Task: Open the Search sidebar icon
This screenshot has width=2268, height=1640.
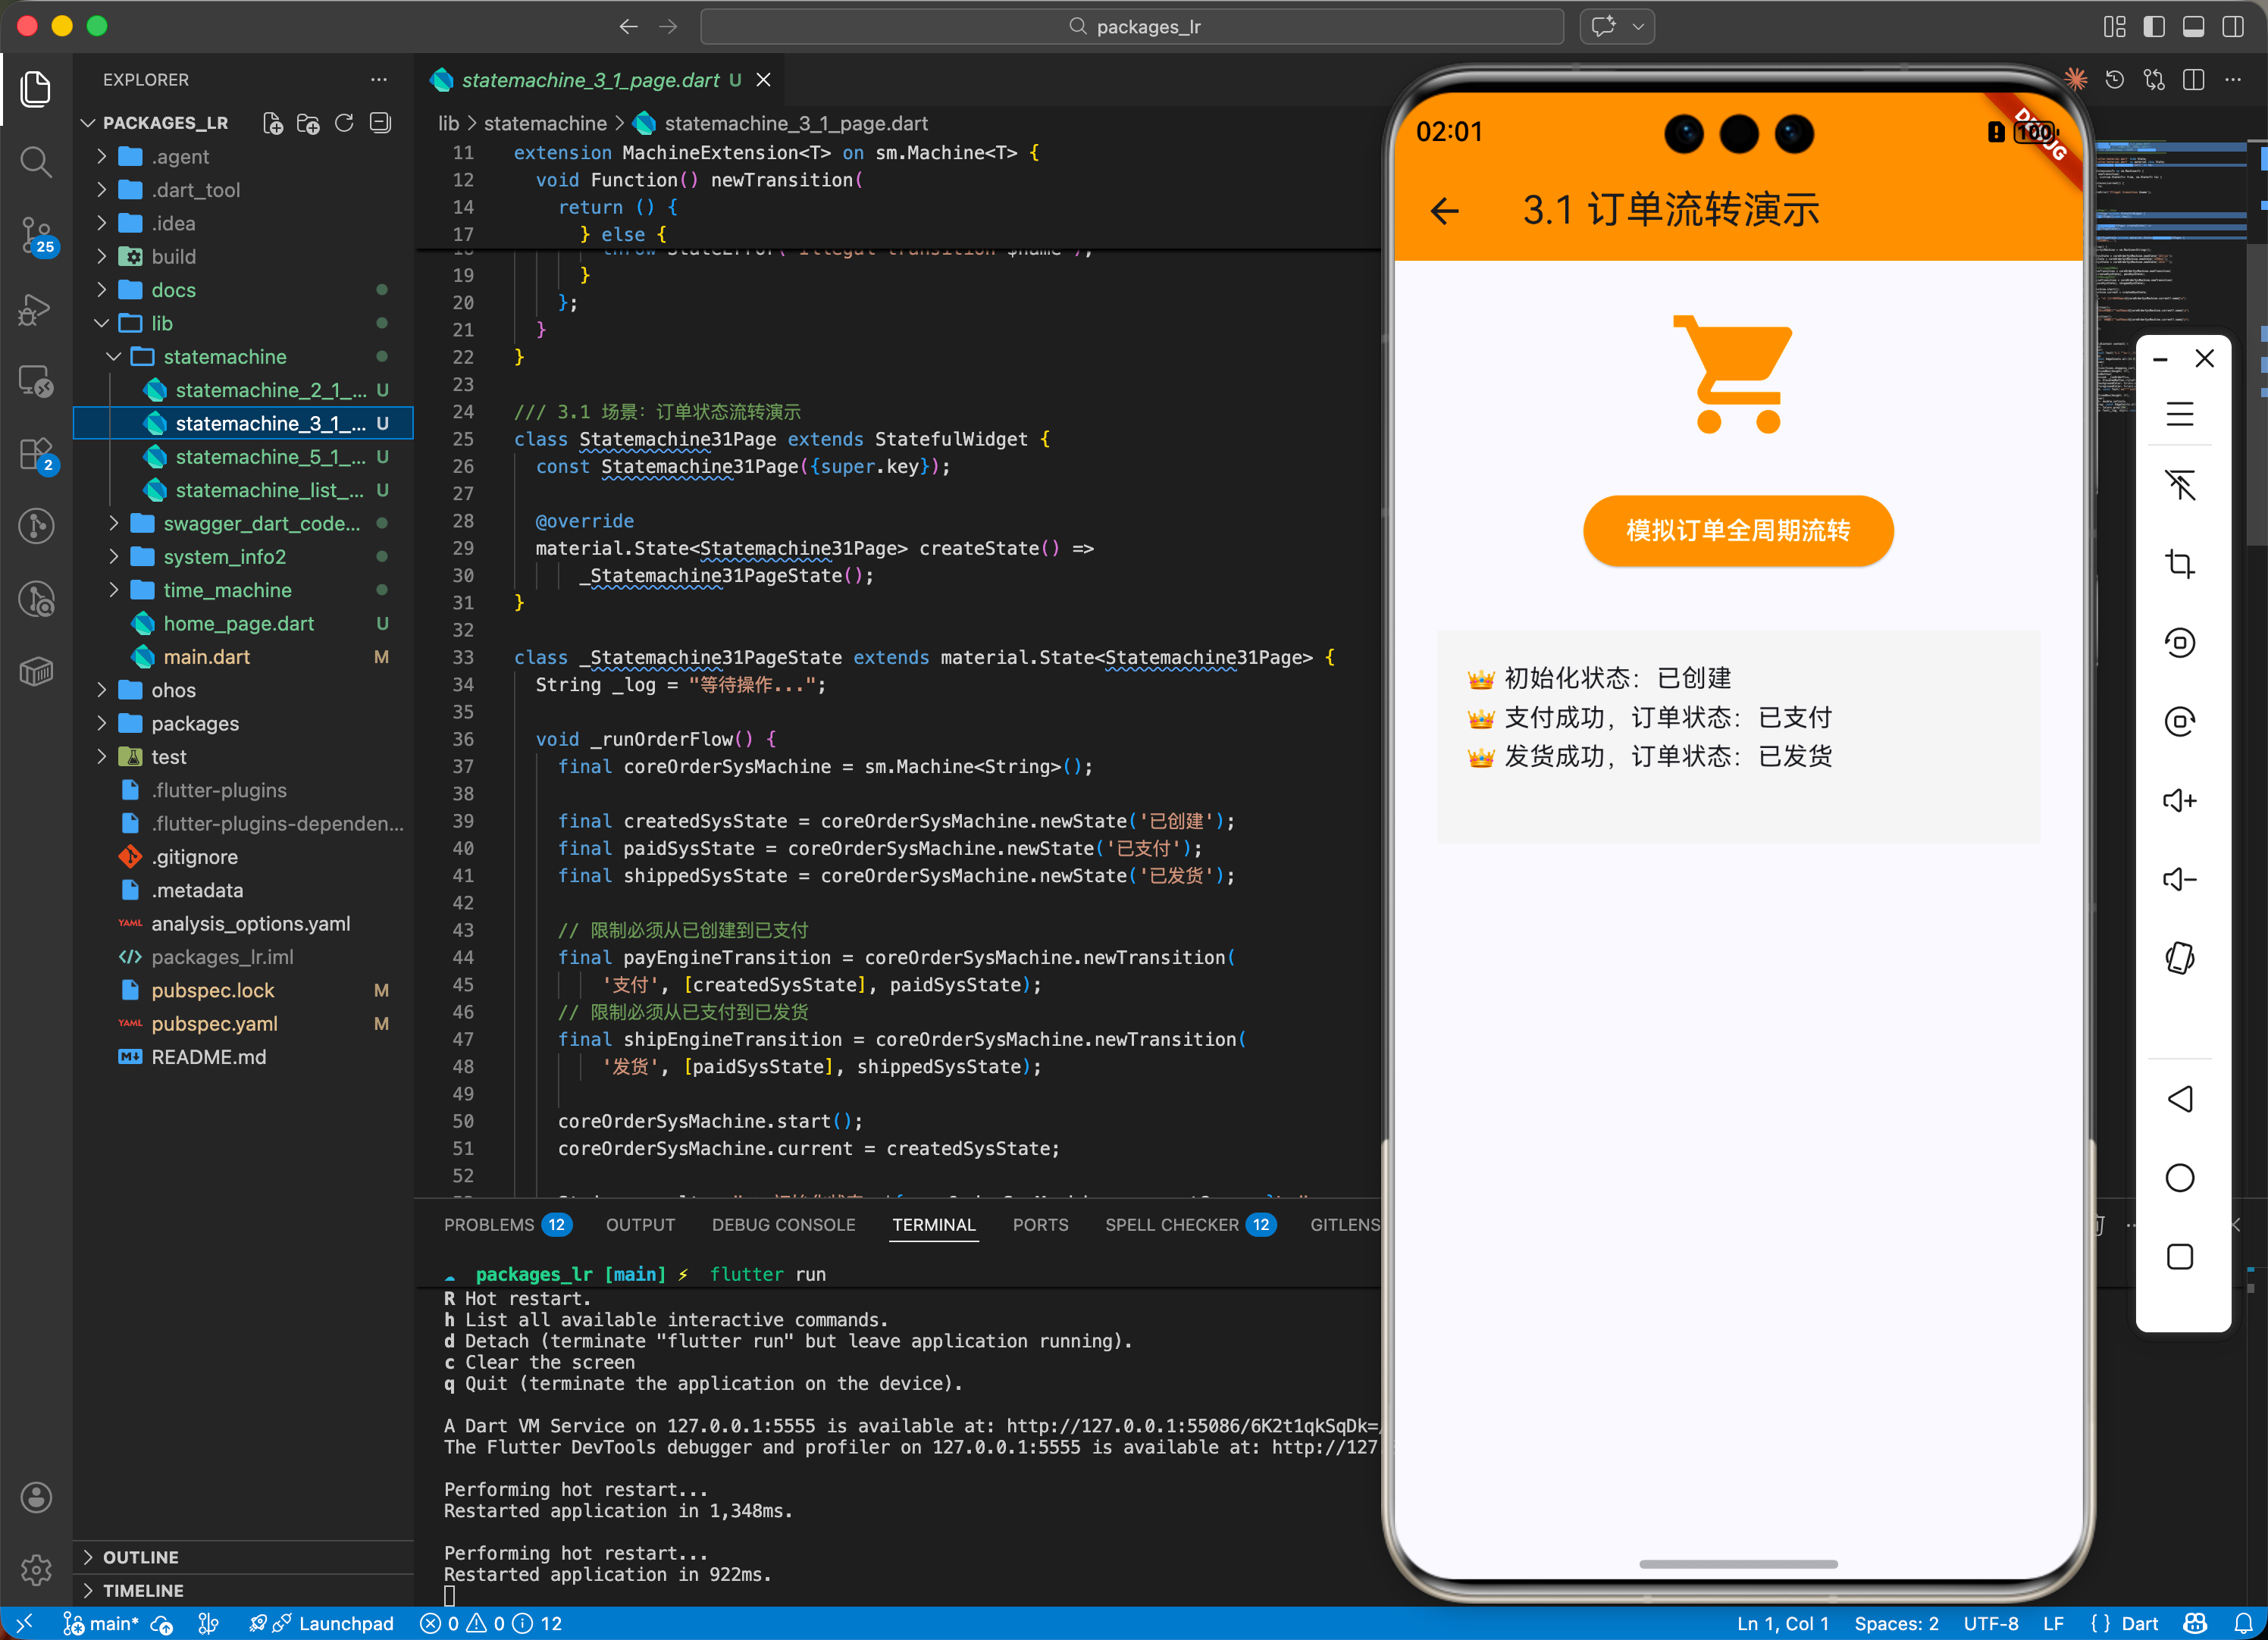Action: pos(36,161)
